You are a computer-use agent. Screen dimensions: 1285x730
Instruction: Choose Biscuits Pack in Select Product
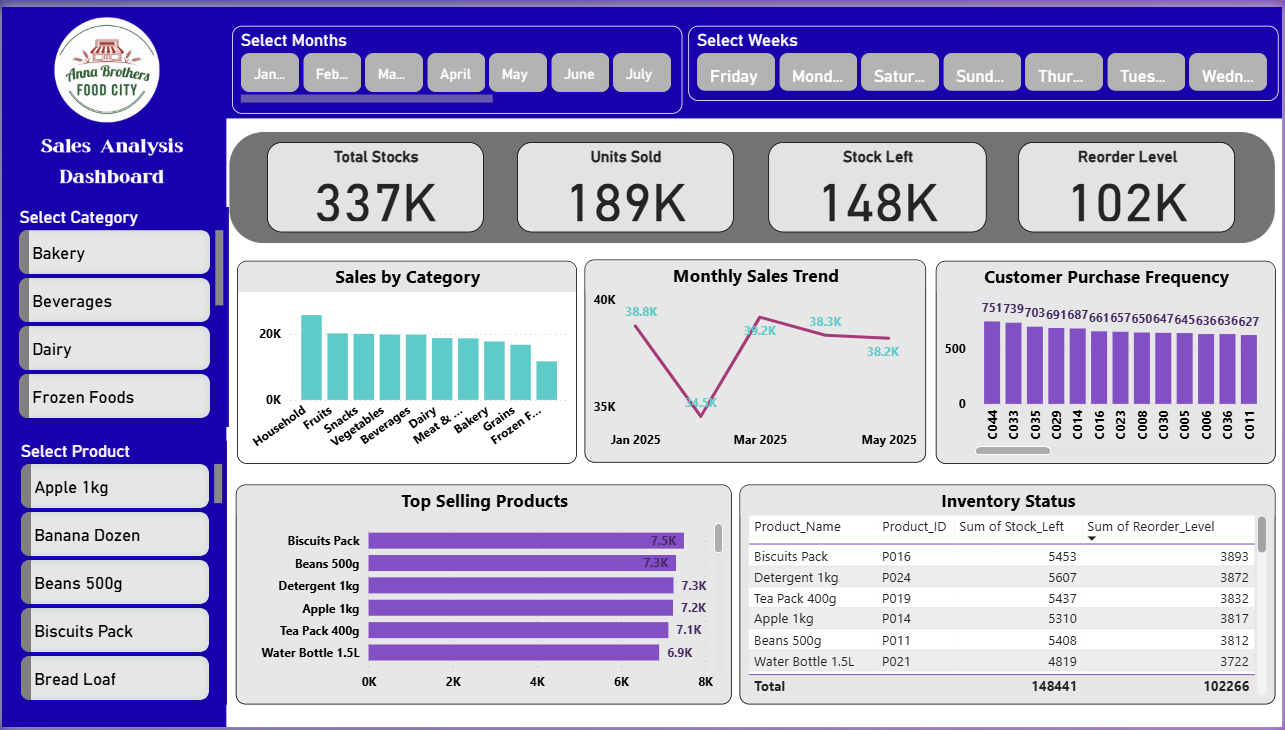pos(113,630)
